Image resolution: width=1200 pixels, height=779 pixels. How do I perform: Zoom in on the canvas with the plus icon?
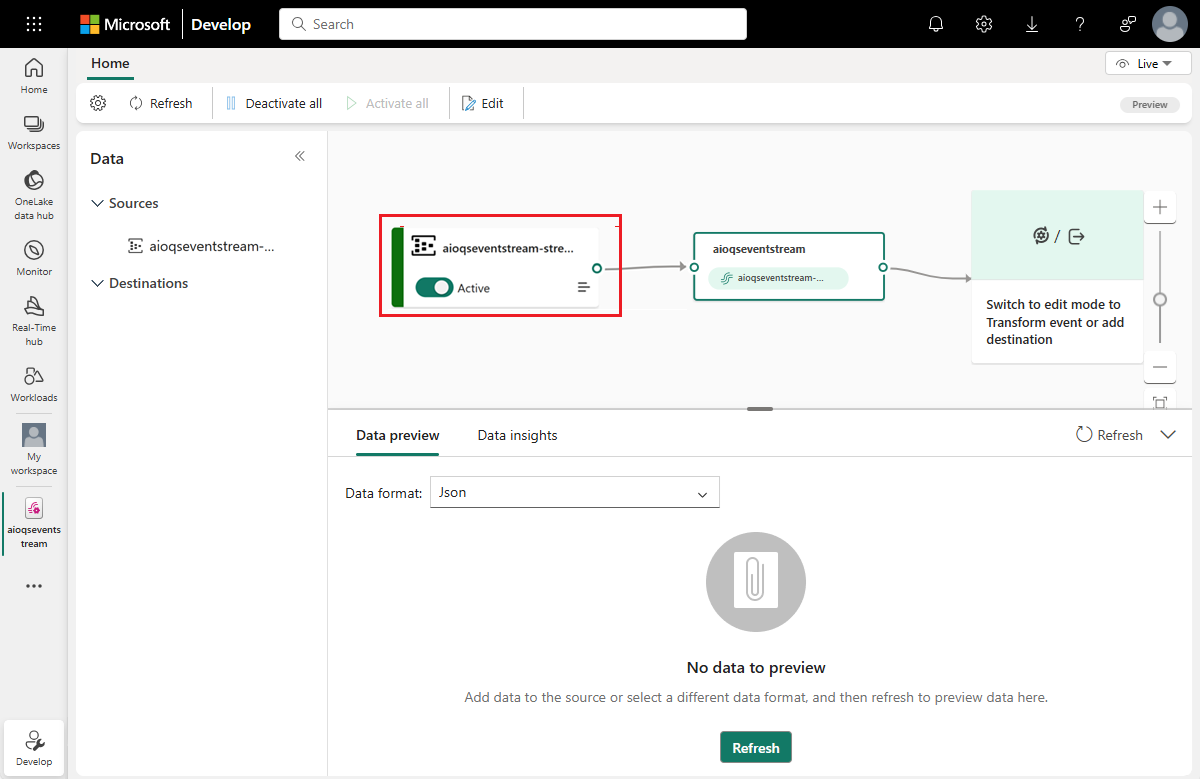pos(1159,207)
